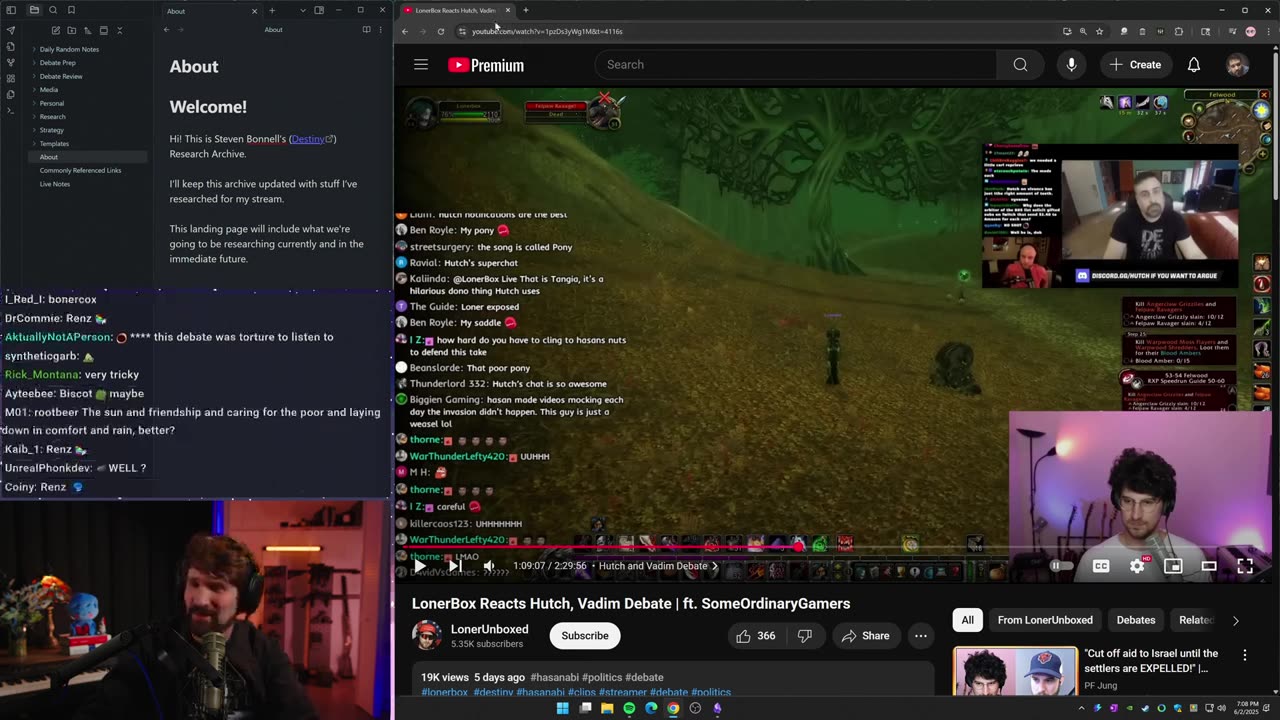Open the video settings gear
Image resolution: width=1280 pixels, height=720 pixels.
1137,566
